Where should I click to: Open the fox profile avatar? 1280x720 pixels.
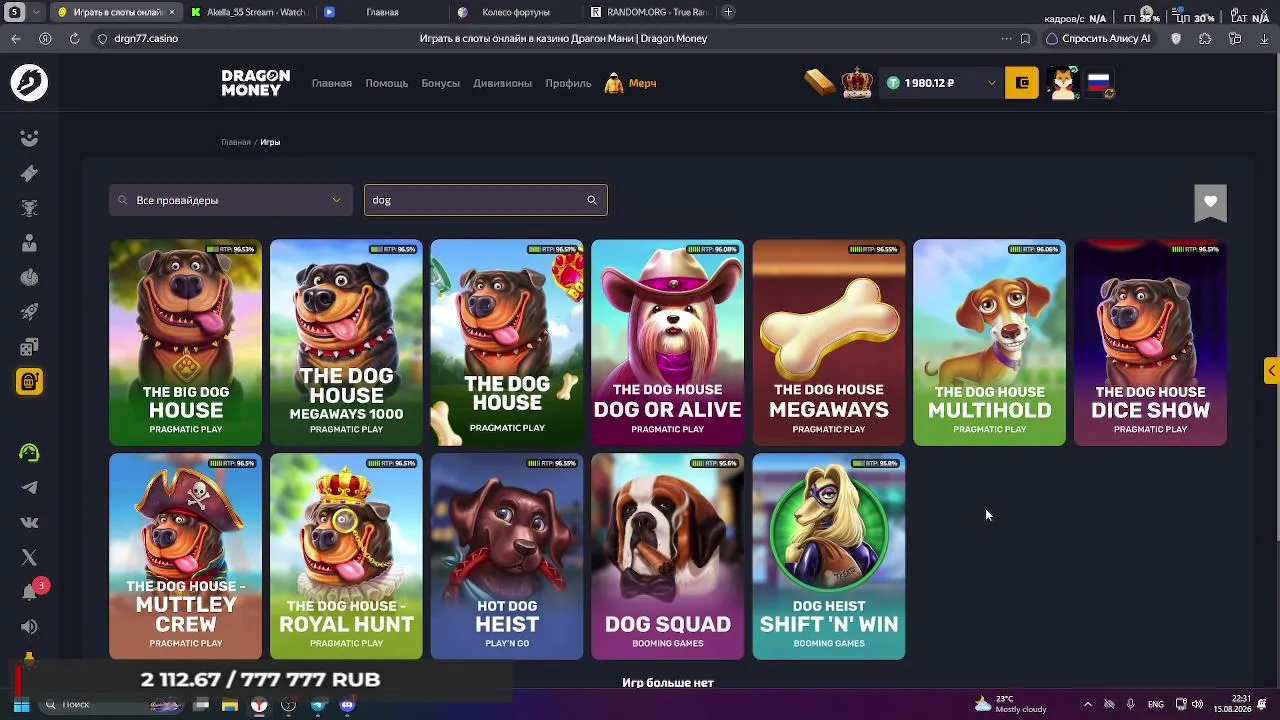coord(1063,83)
